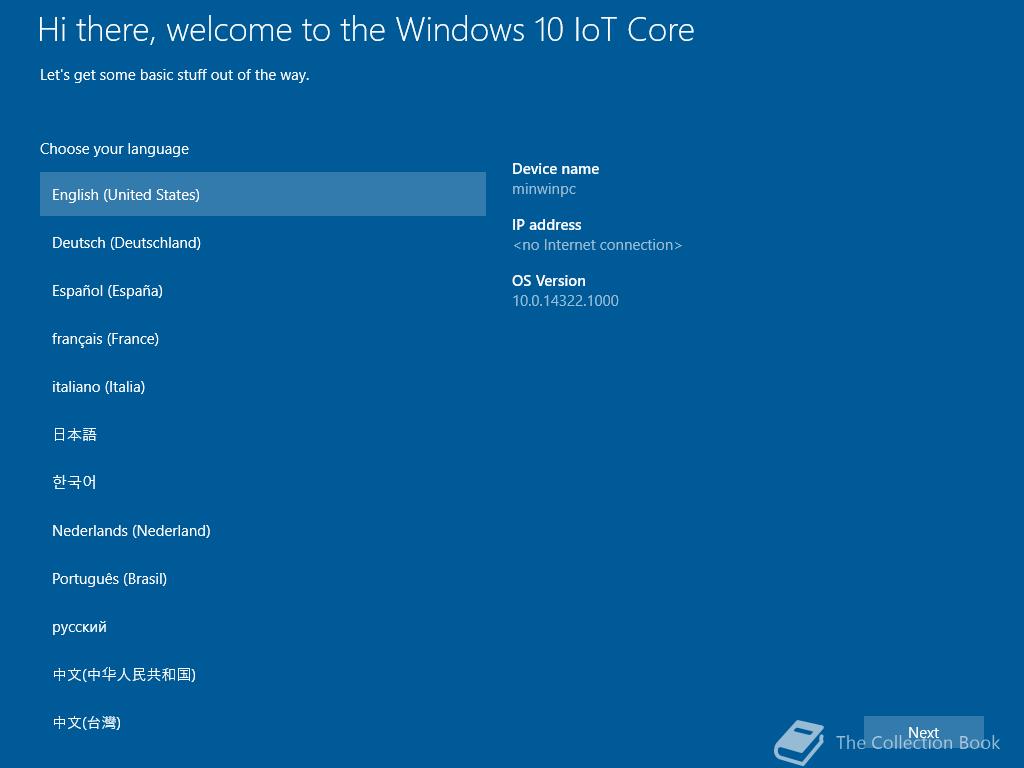Click the IP address label
This screenshot has width=1024, height=768.
547,225
